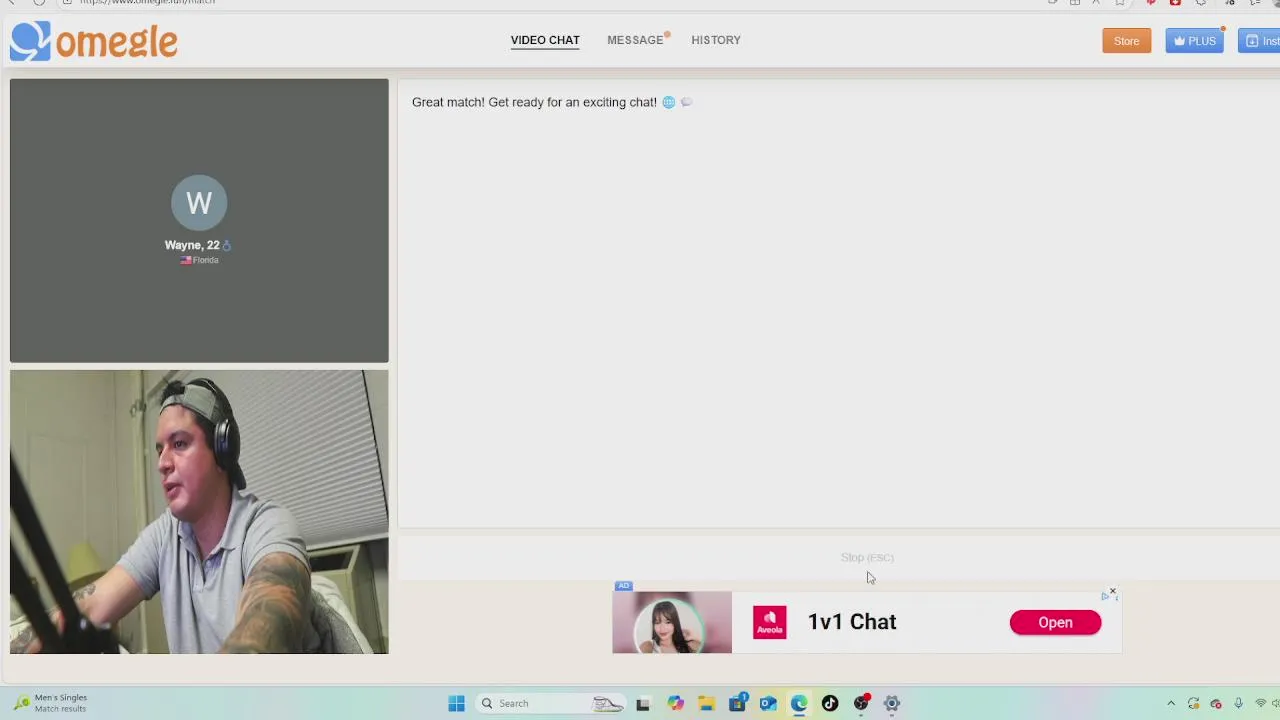Open the Windows Start menu
The height and width of the screenshot is (720, 1280).
pyautogui.click(x=456, y=703)
